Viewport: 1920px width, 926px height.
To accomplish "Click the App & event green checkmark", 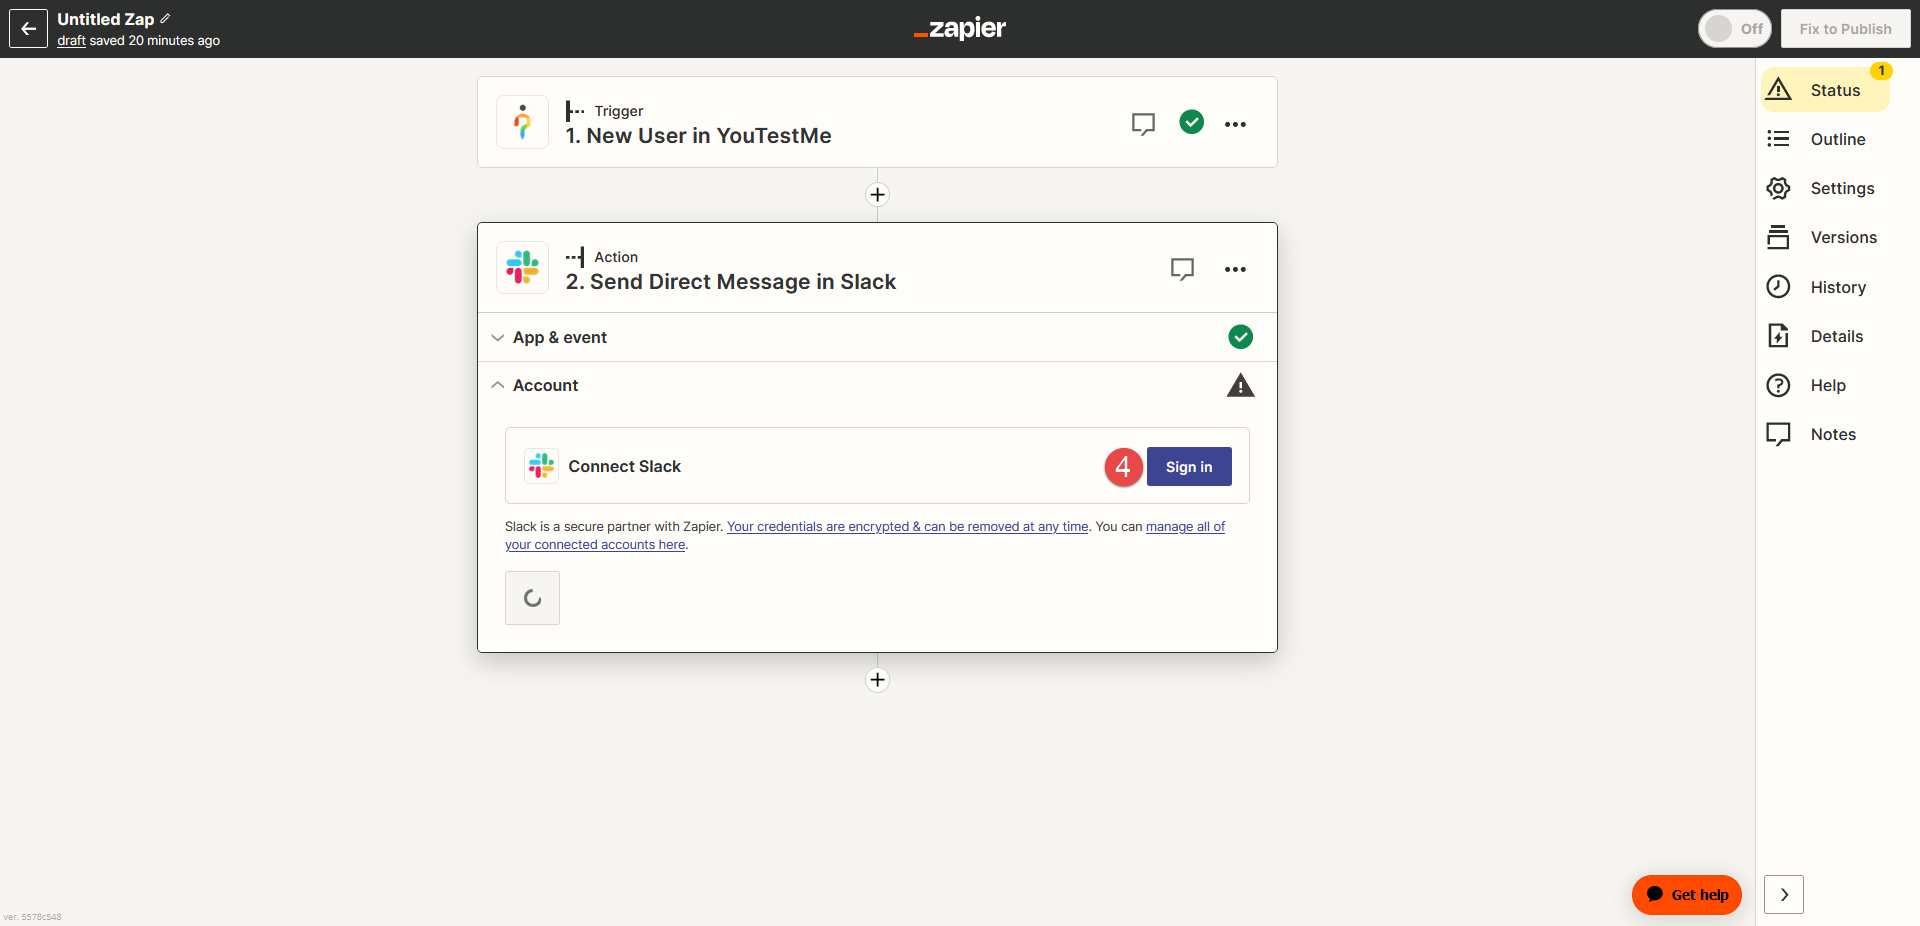I will tap(1240, 337).
